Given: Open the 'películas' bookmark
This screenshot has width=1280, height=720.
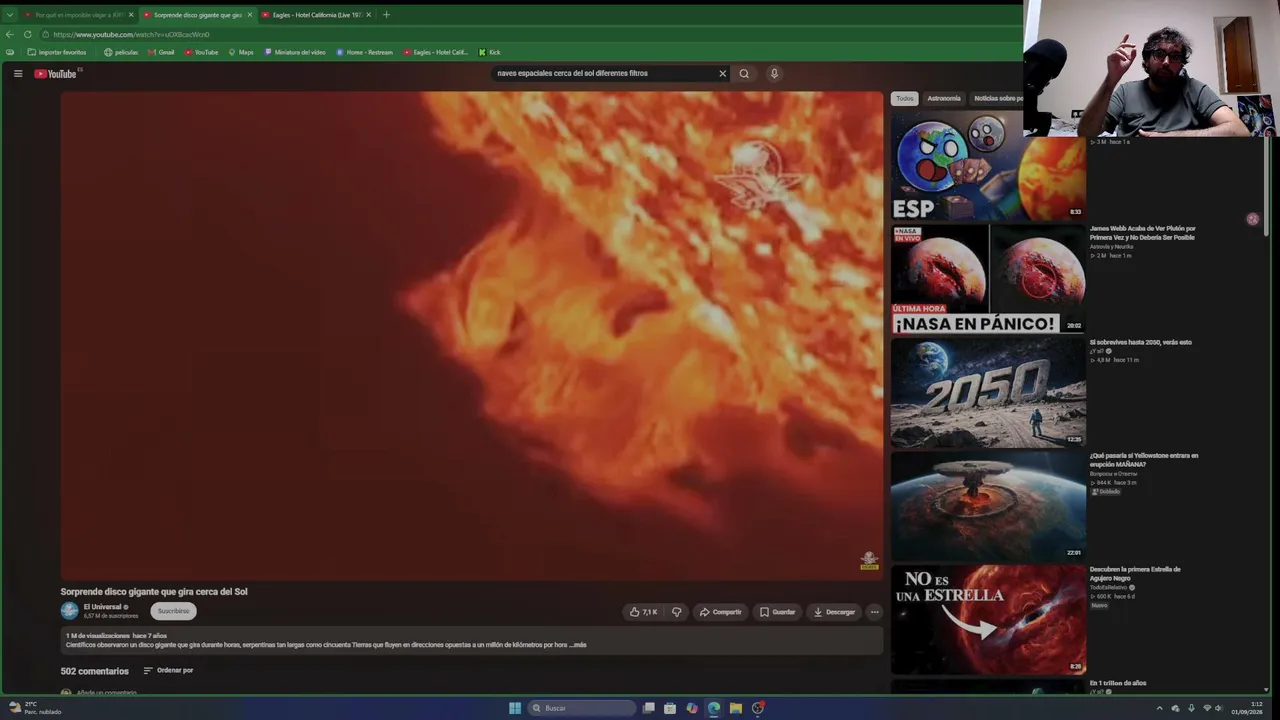Looking at the screenshot, I should (x=121, y=52).
